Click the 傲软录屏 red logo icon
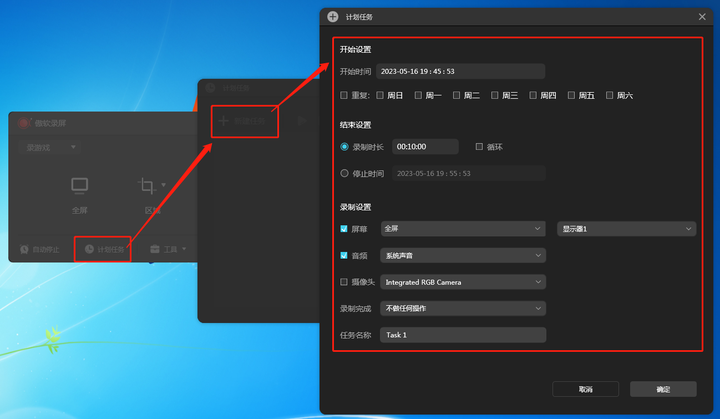720x419 pixels. click(23, 123)
